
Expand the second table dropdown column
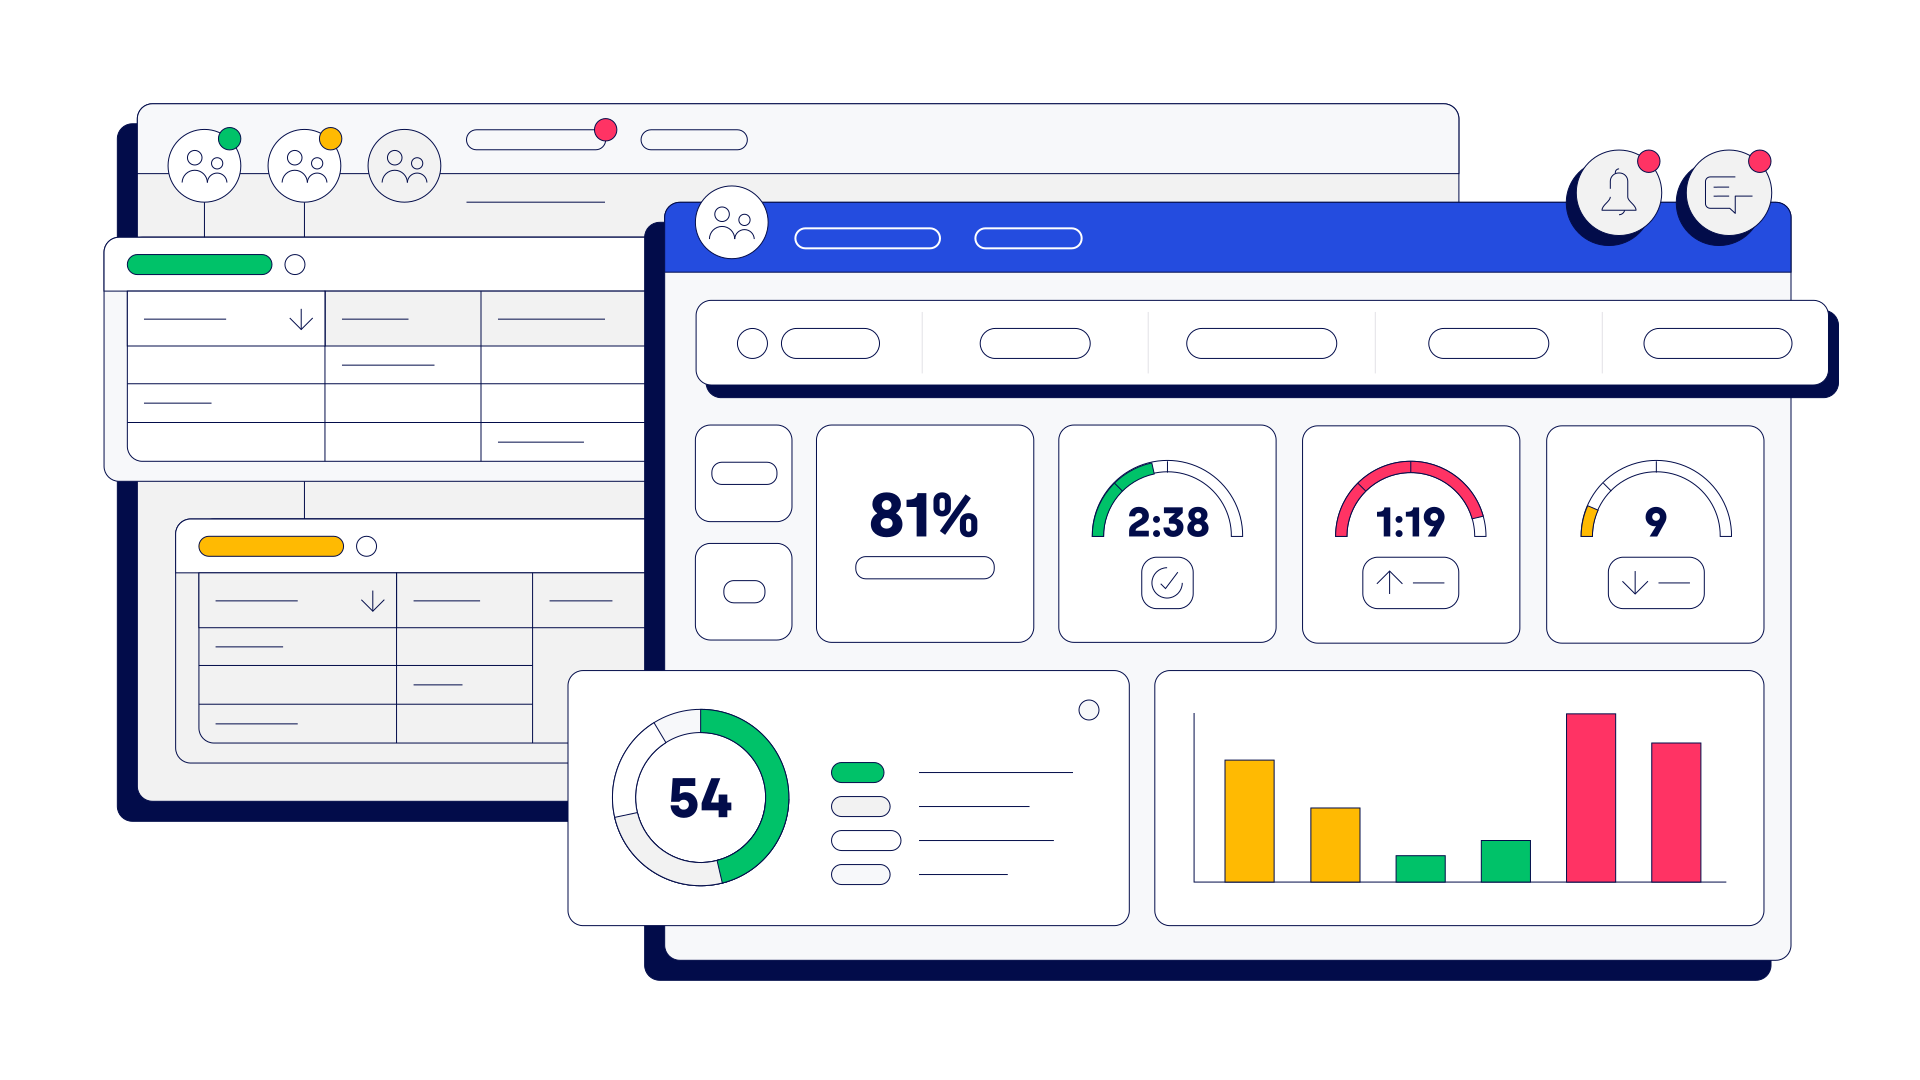click(371, 601)
